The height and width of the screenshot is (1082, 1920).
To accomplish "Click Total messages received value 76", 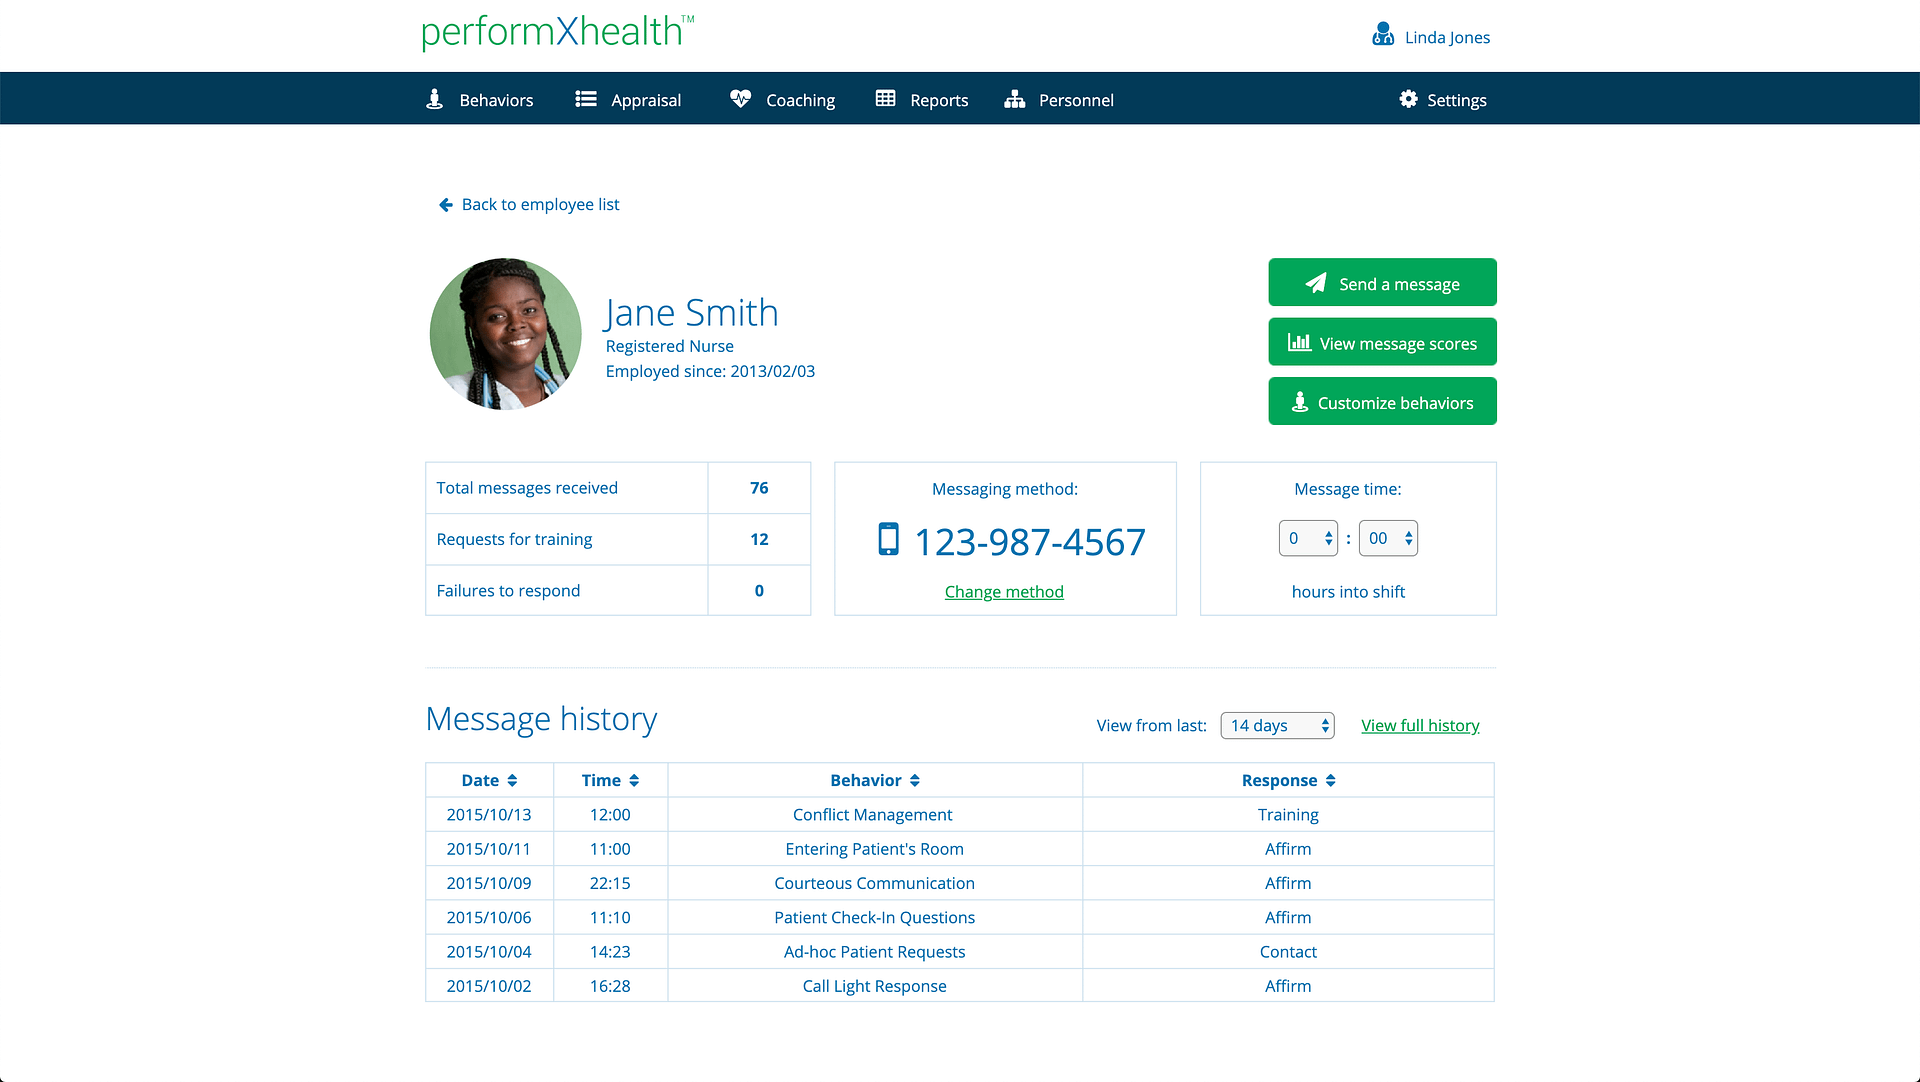I will 759,488.
